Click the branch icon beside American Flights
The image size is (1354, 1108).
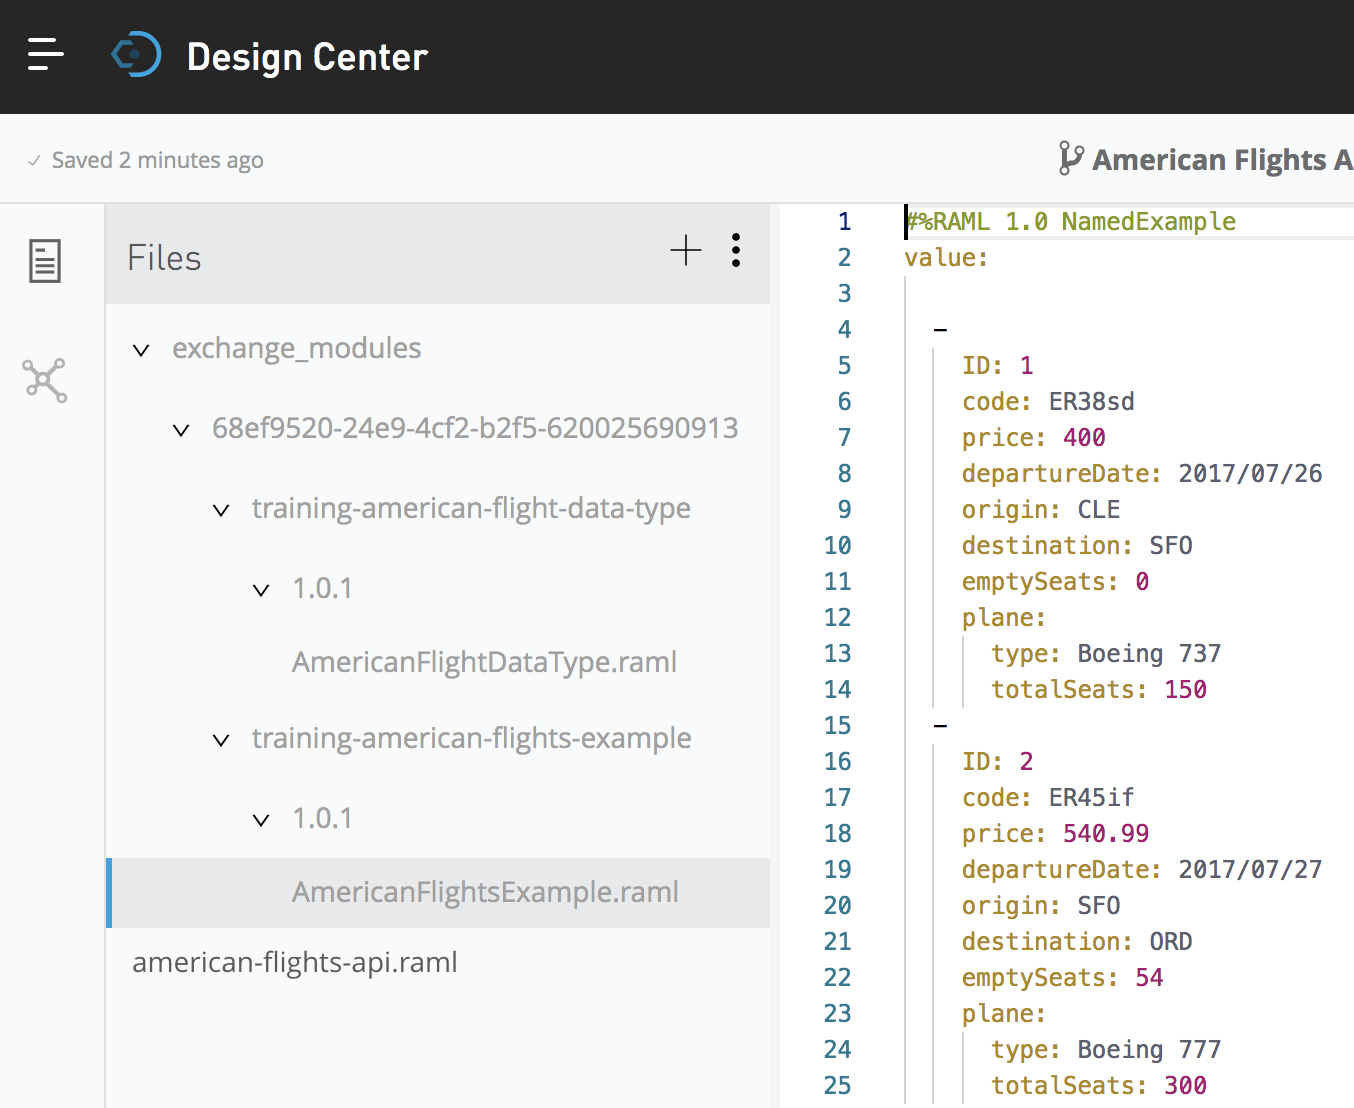[x=1070, y=159]
